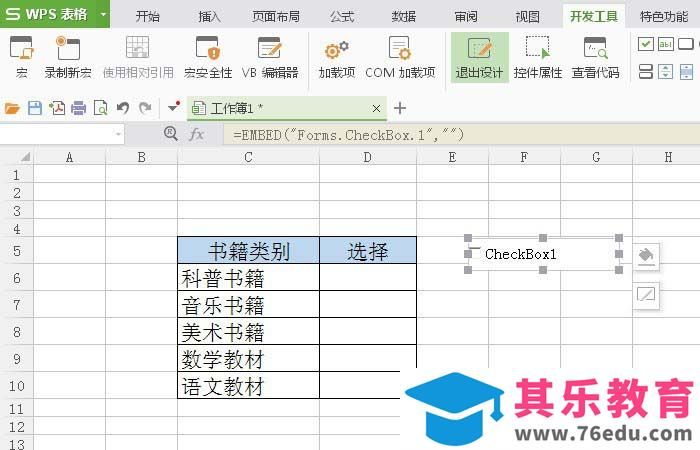
Task: Switch to the 插入 tab
Action: click(x=209, y=17)
